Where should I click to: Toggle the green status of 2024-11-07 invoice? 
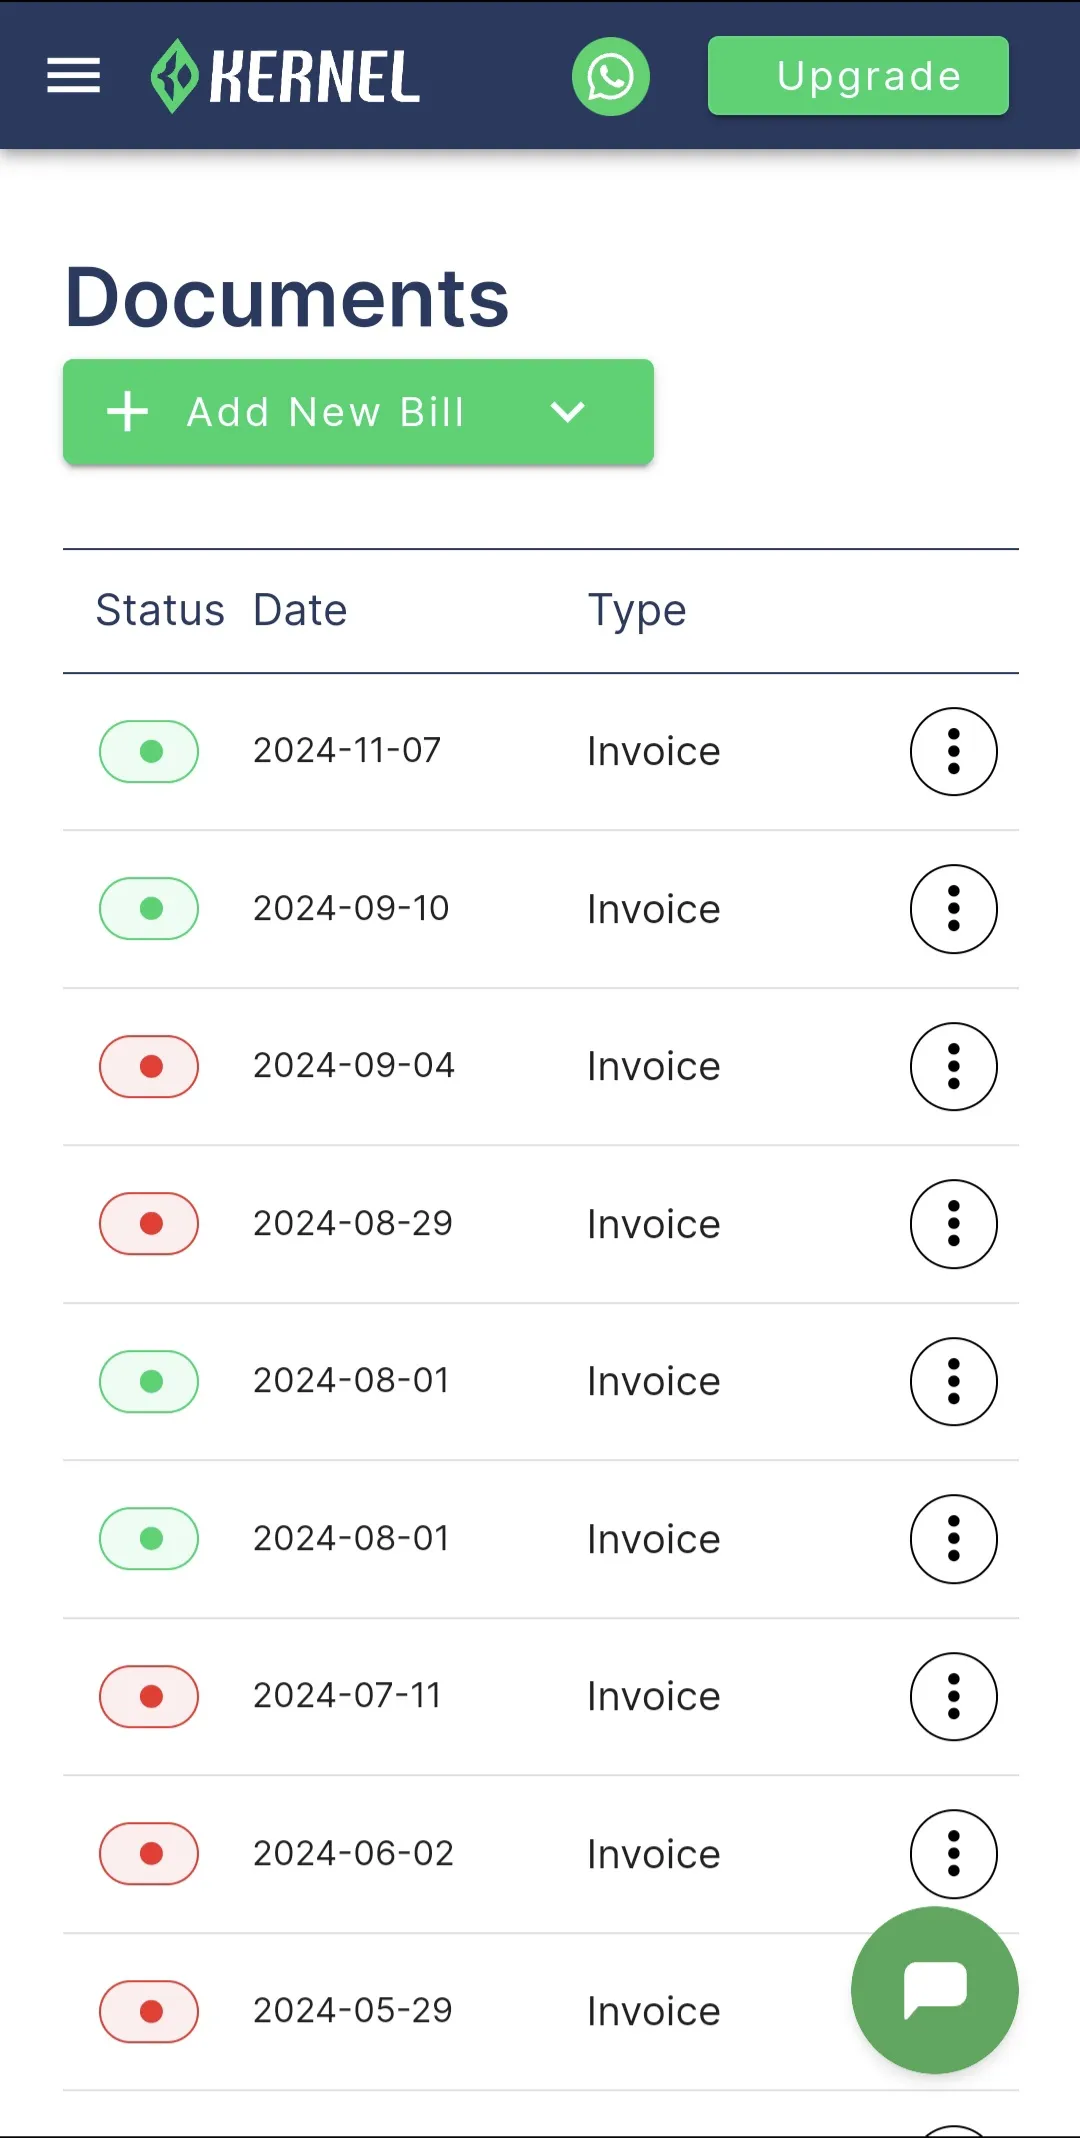tap(149, 751)
